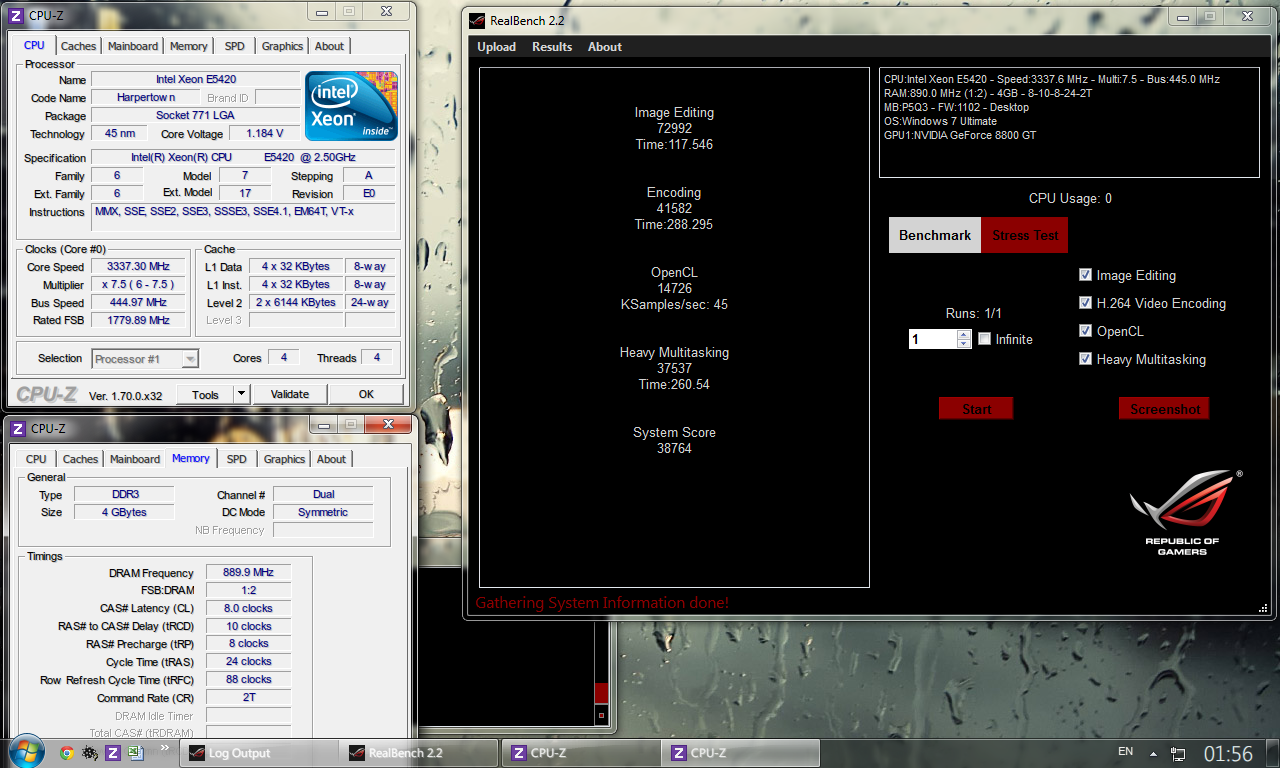This screenshot has width=1280, height=768.
Task: Click the second CPU-Z taskbar button
Action: pos(741,753)
